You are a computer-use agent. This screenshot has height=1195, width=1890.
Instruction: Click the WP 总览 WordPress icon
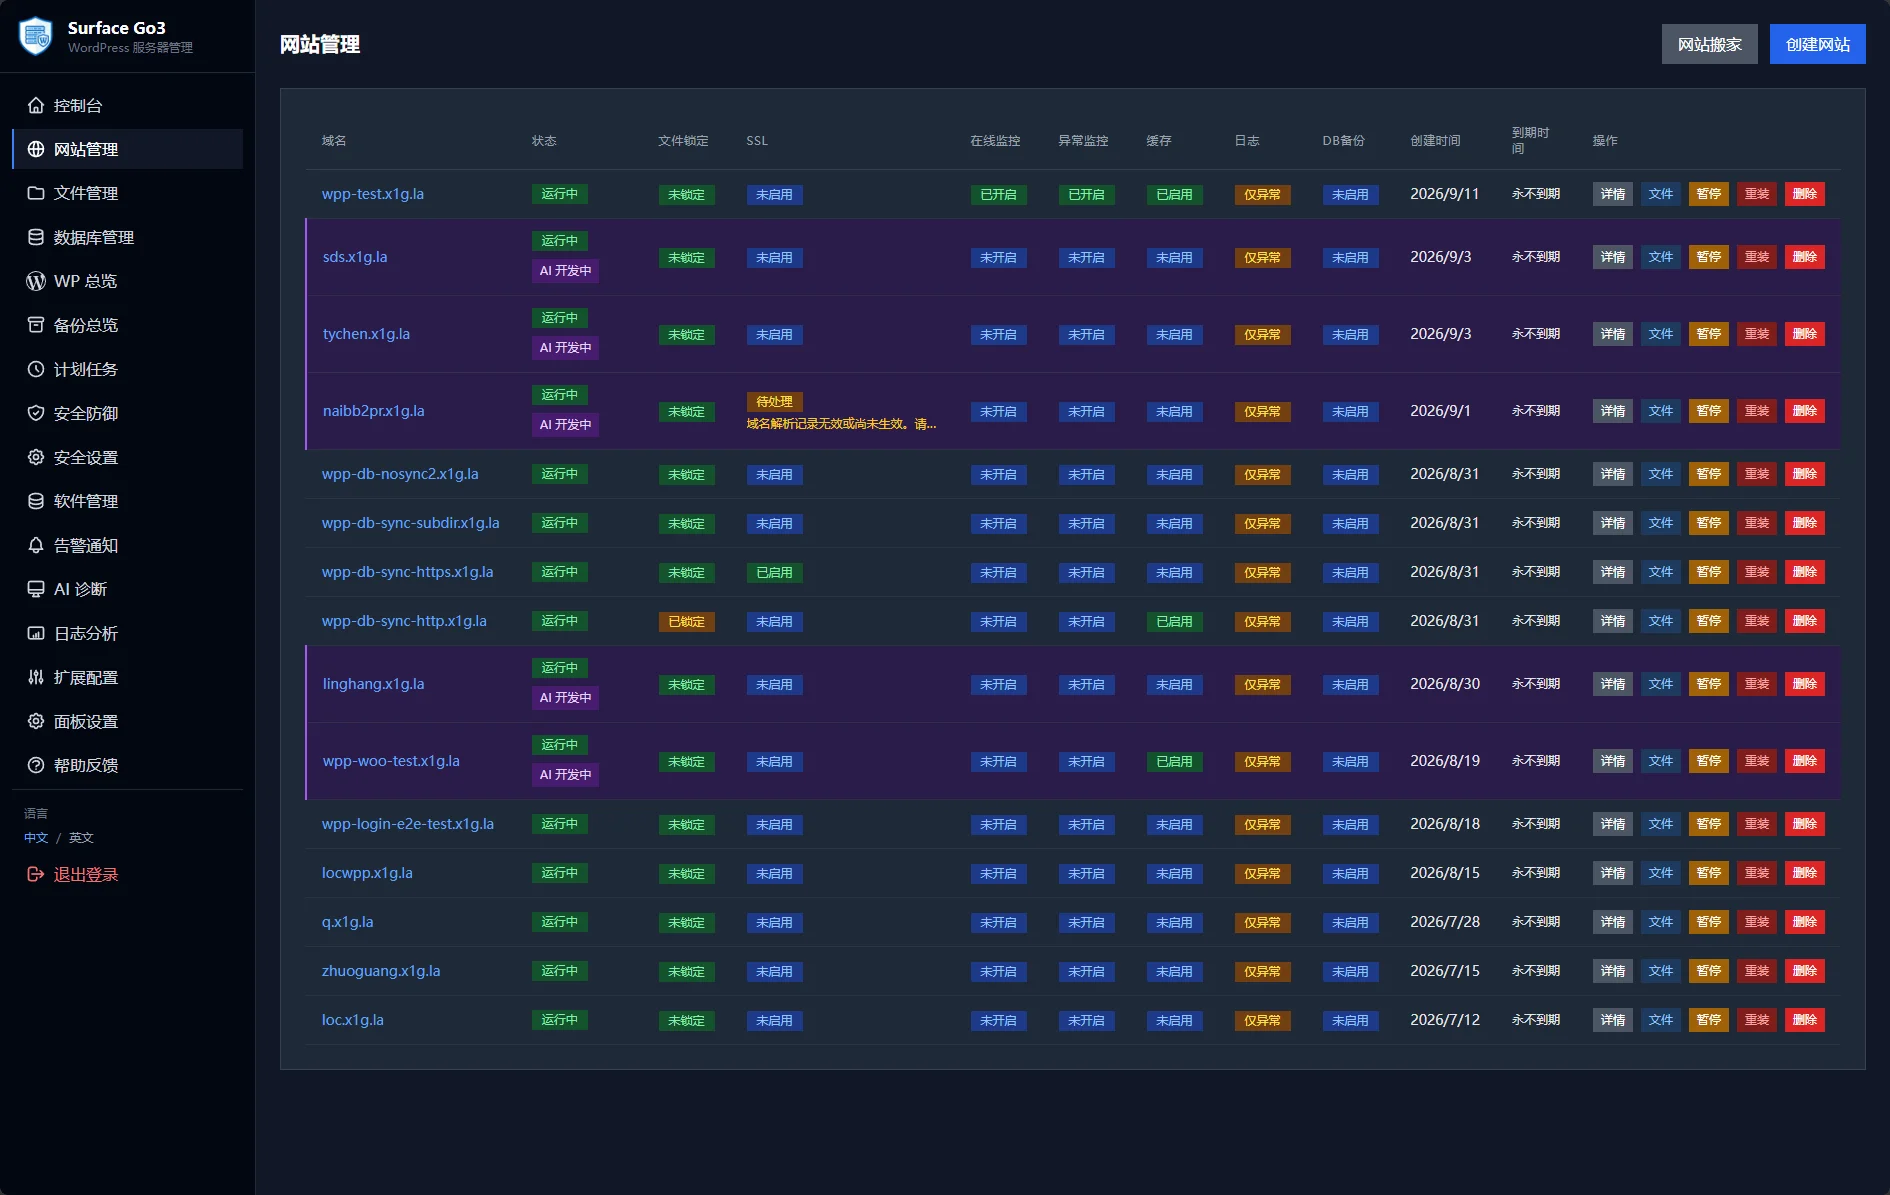click(36, 281)
